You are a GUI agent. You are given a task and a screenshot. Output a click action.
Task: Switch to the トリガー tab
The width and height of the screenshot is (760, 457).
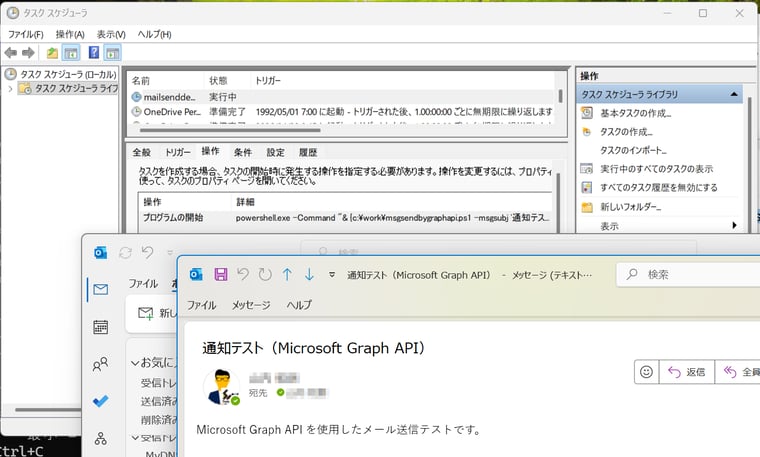tap(177, 152)
